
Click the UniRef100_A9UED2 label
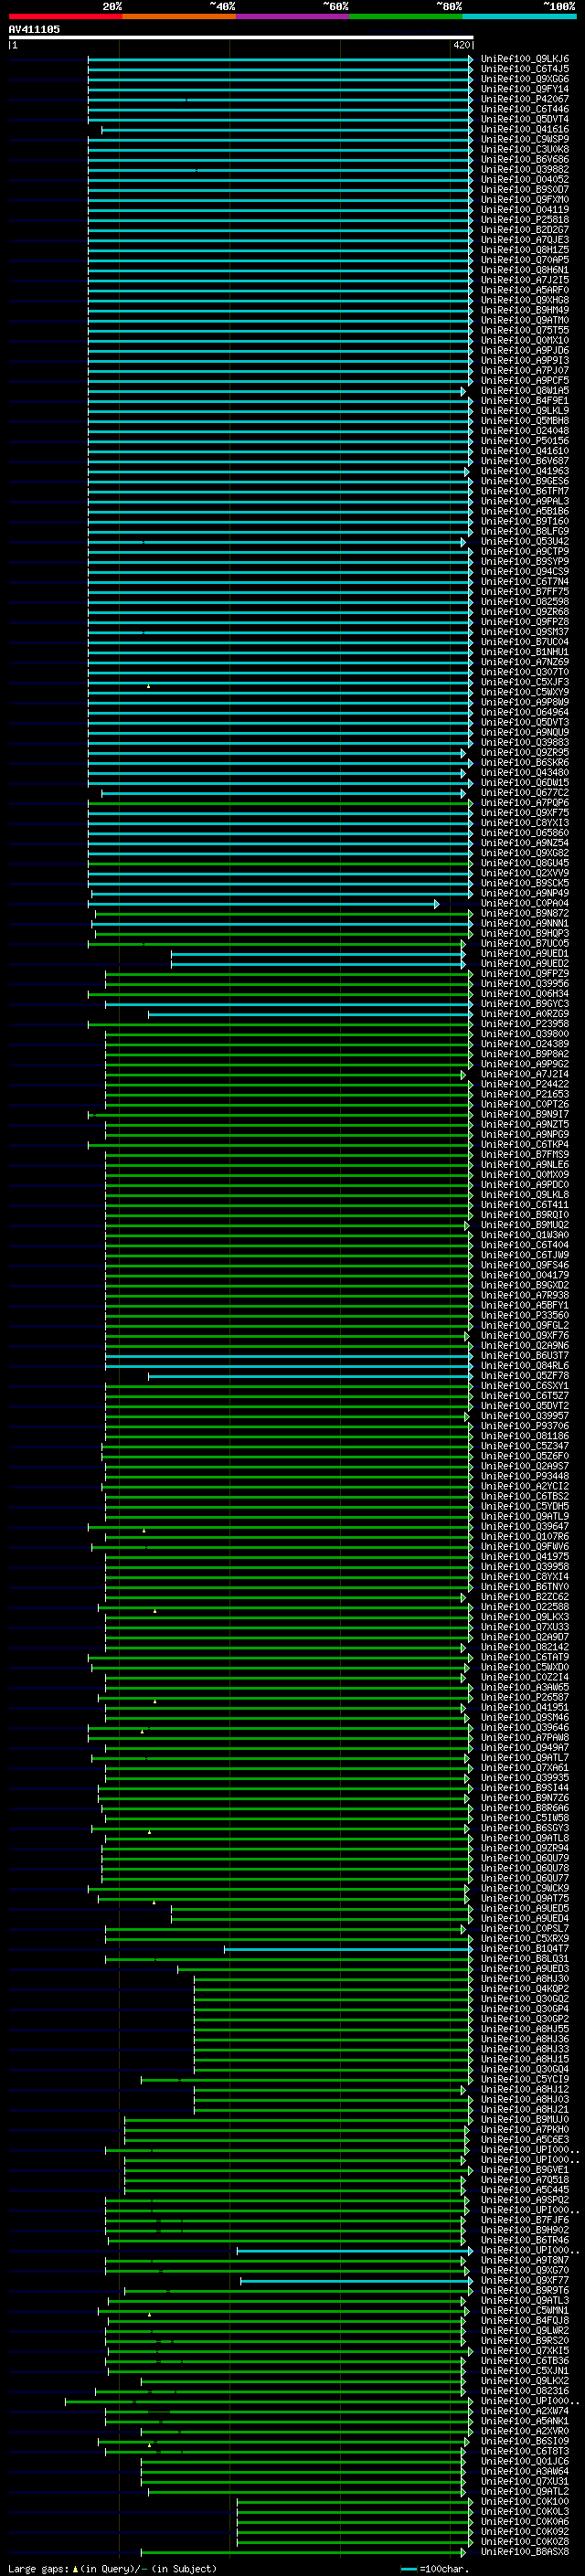[x=525, y=964]
